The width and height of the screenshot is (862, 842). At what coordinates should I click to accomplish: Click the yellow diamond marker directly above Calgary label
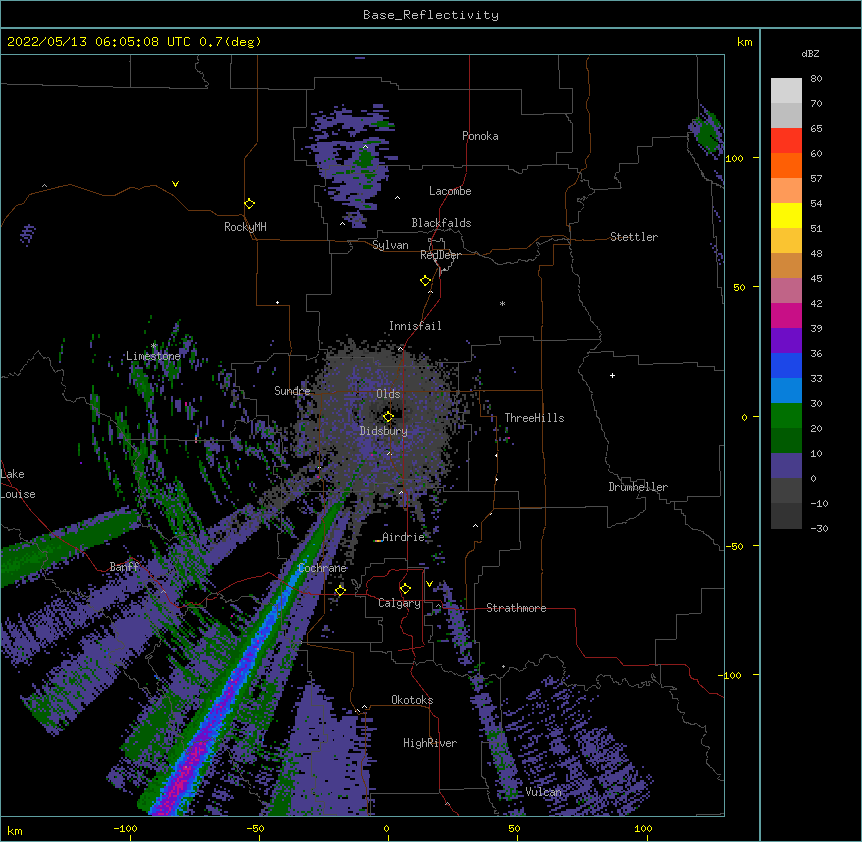[405, 589]
